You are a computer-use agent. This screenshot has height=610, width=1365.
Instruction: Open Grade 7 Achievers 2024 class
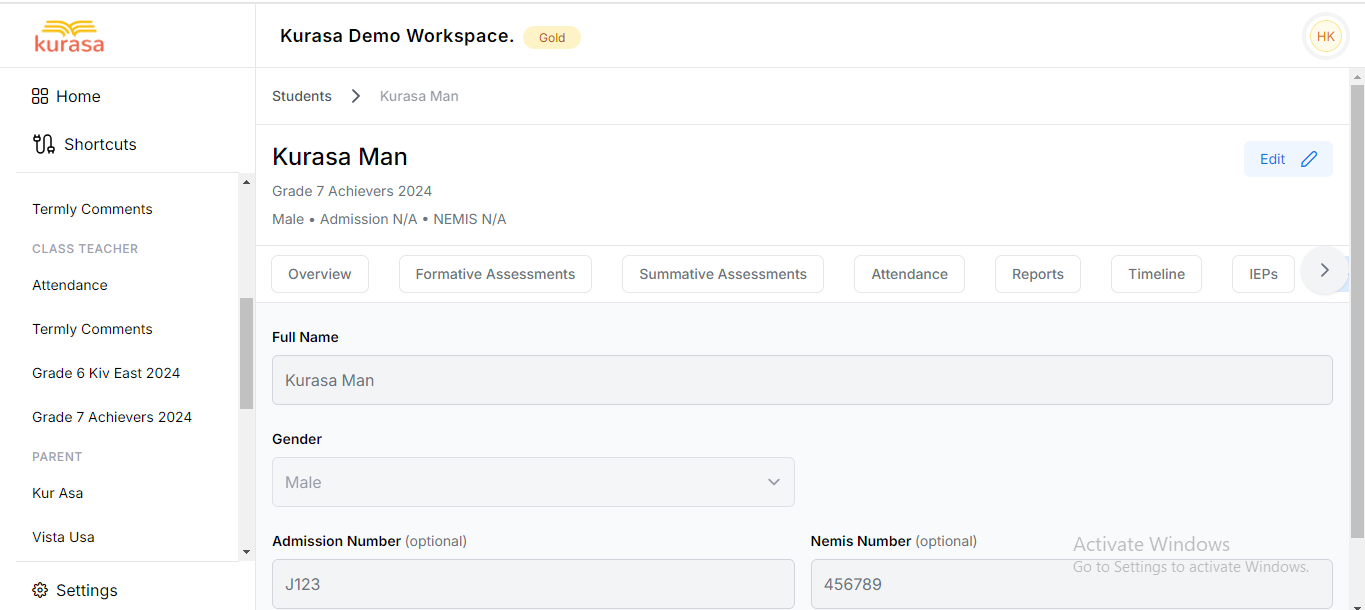coord(112,417)
